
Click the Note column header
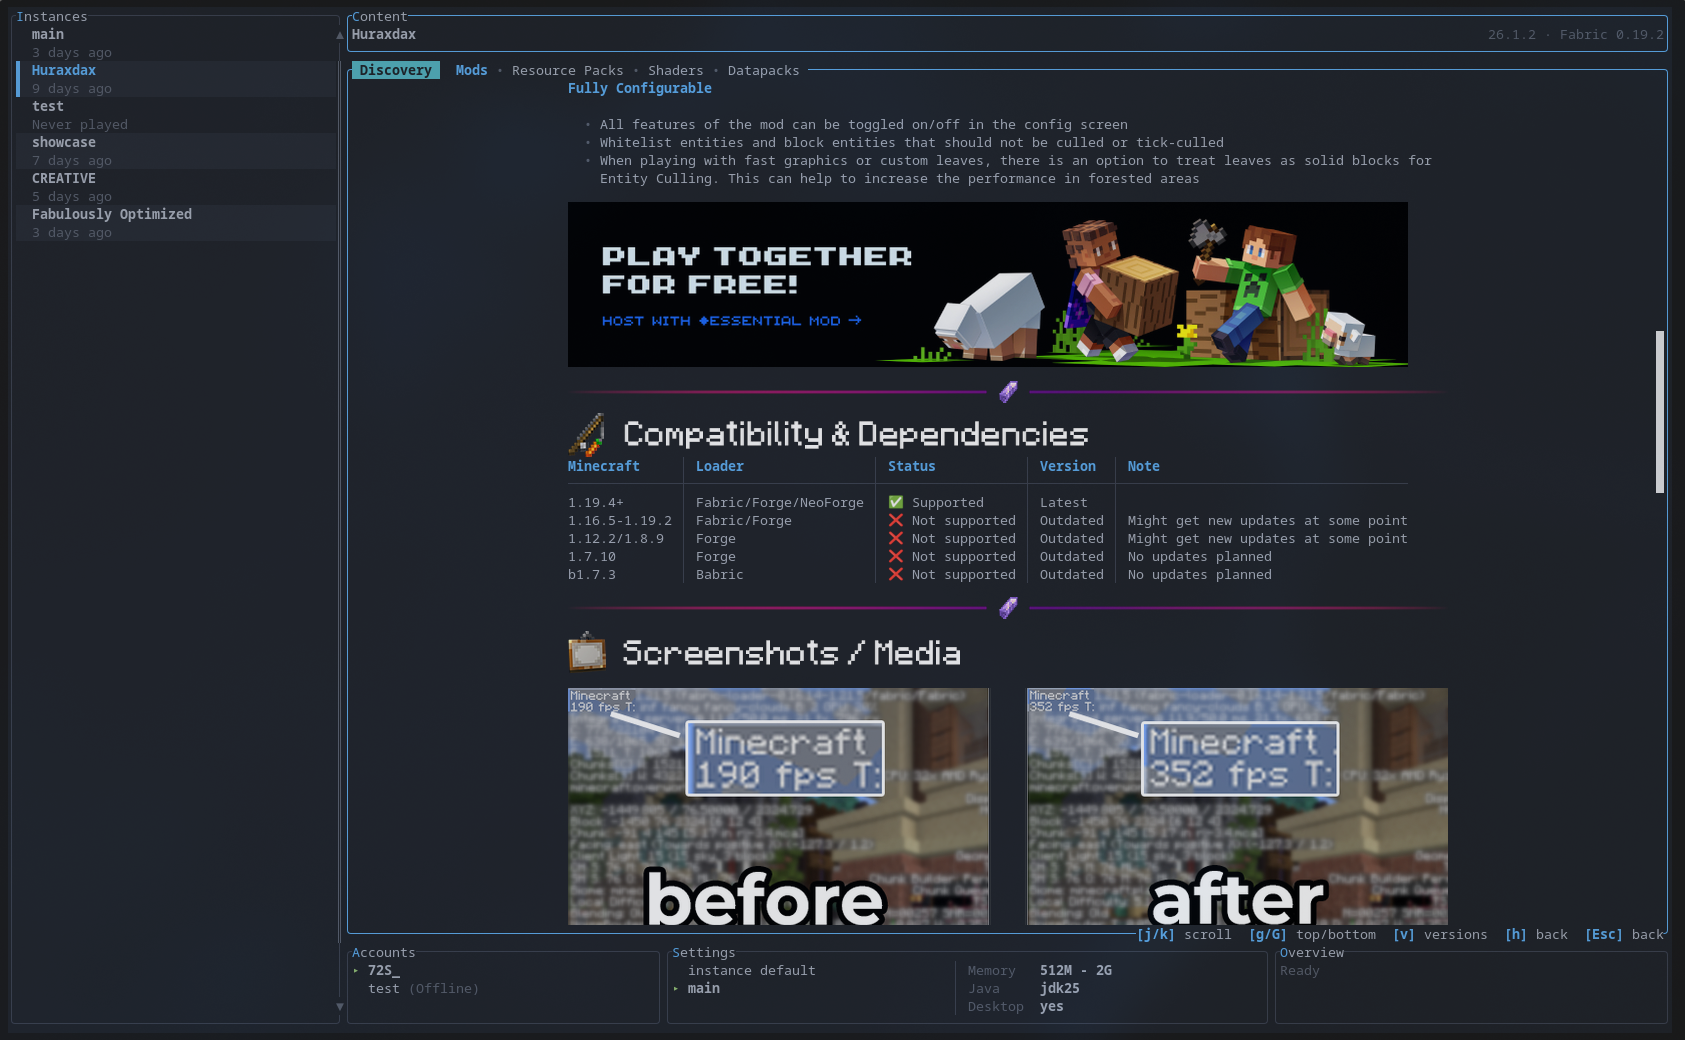[x=1144, y=466]
